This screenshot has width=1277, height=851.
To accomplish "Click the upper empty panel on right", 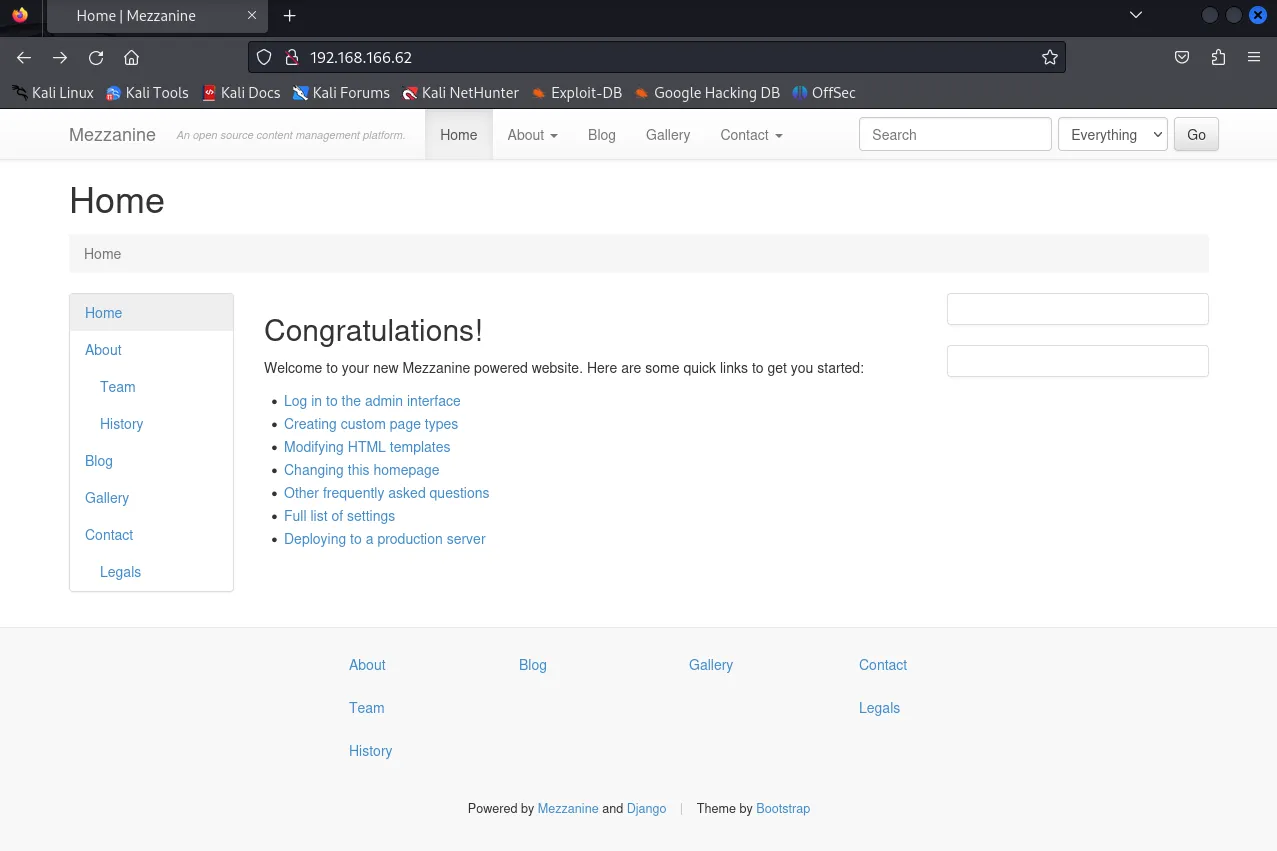I will (1077, 309).
